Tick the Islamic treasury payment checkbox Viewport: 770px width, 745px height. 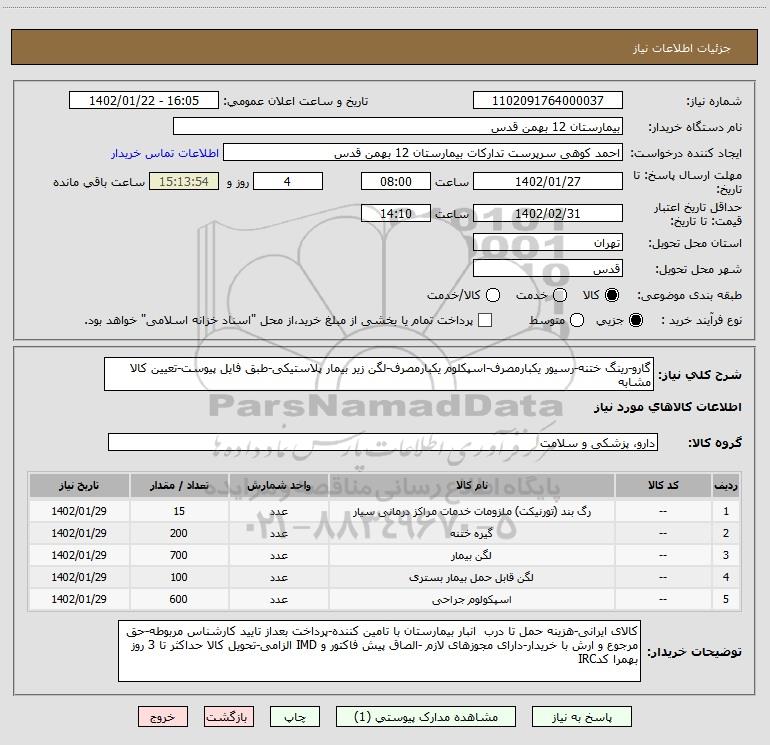485,320
